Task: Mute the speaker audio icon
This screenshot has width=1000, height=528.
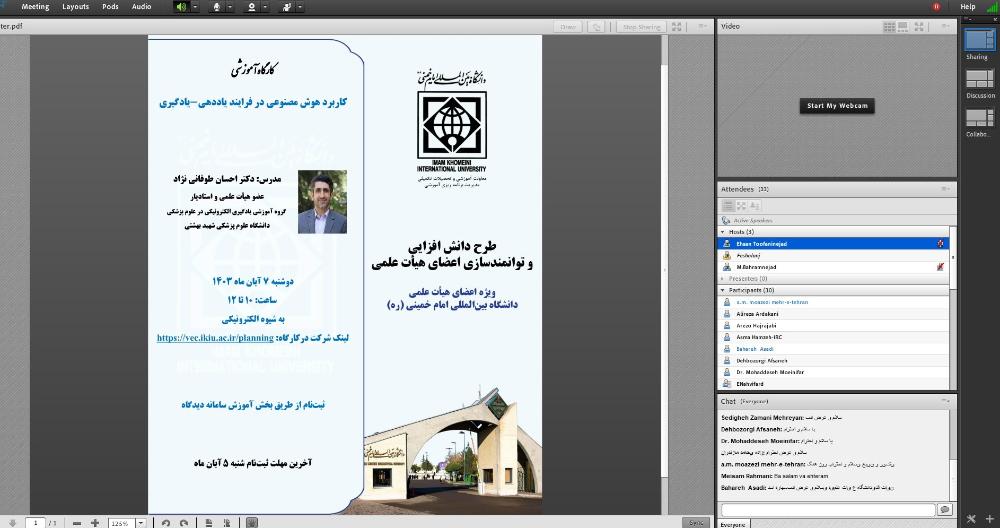Action: pyautogui.click(x=181, y=7)
